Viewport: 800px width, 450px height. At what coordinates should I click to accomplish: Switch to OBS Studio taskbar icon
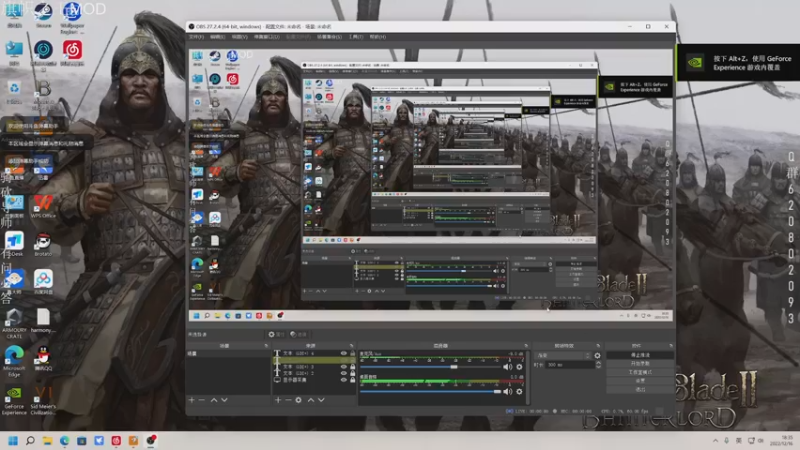click(151, 440)
